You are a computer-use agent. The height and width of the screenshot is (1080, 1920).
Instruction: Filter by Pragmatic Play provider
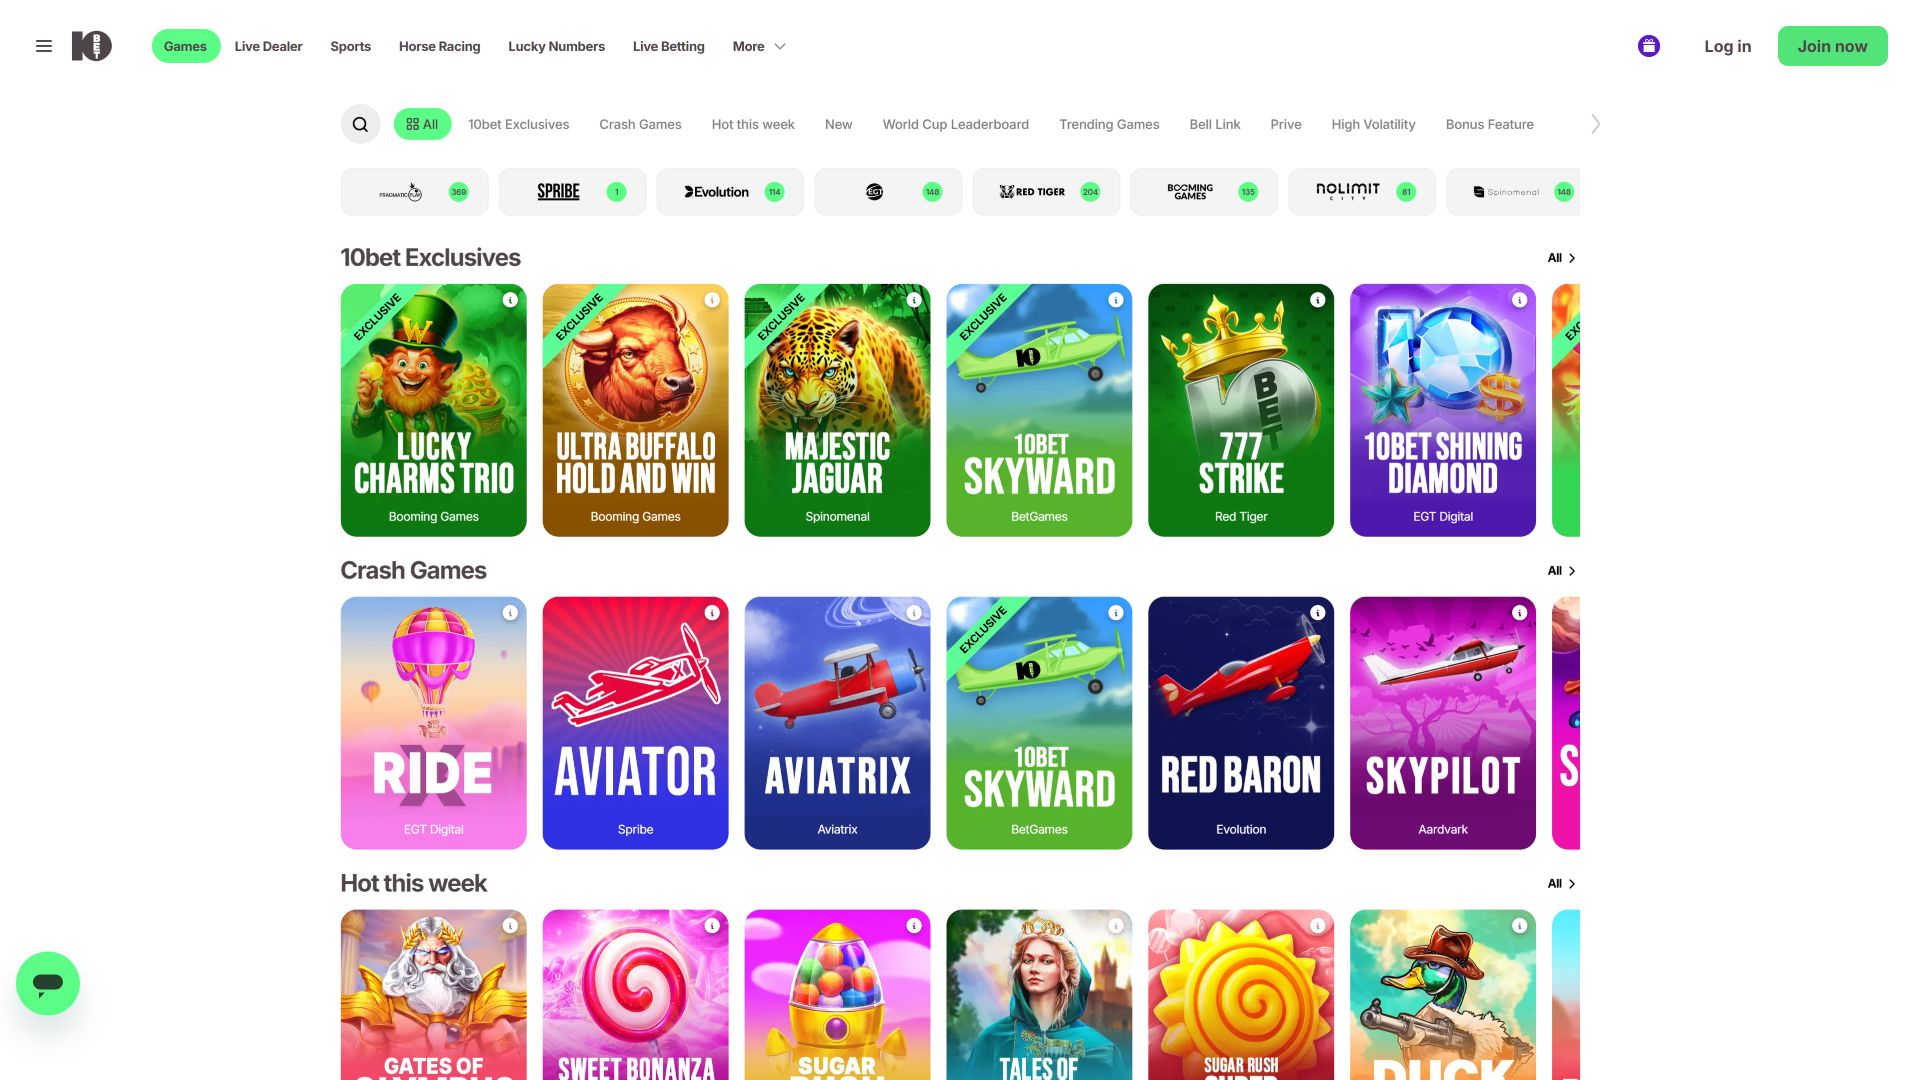coord(414,192)
